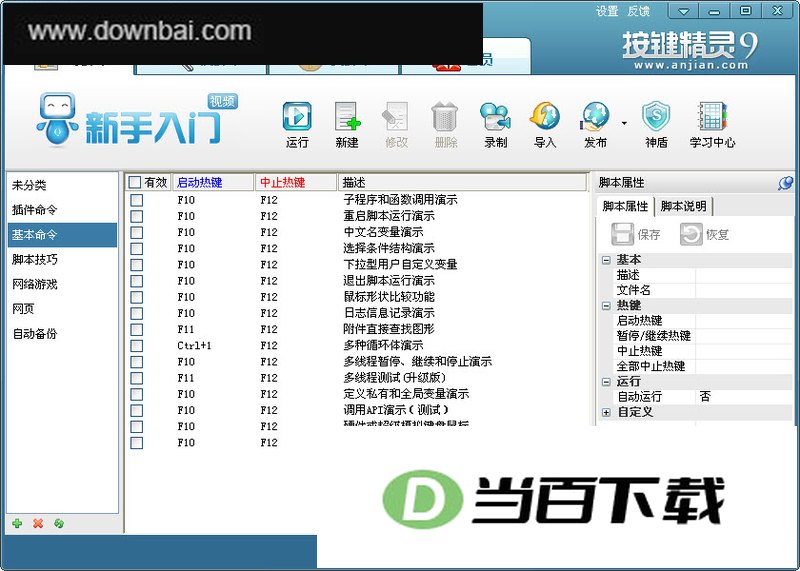
Task: Open 设置 (Settings) link in title bar
Action: pyautogui.click(x=607, y=11)
